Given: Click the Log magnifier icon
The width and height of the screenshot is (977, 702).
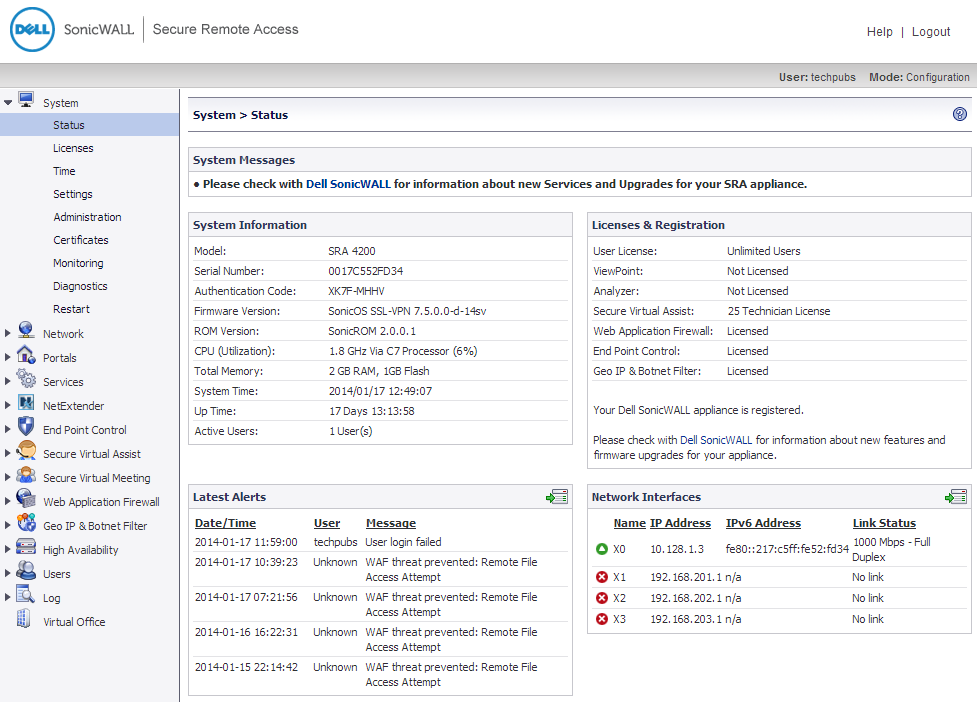Looking at the screenshot, I should [26, 594].
